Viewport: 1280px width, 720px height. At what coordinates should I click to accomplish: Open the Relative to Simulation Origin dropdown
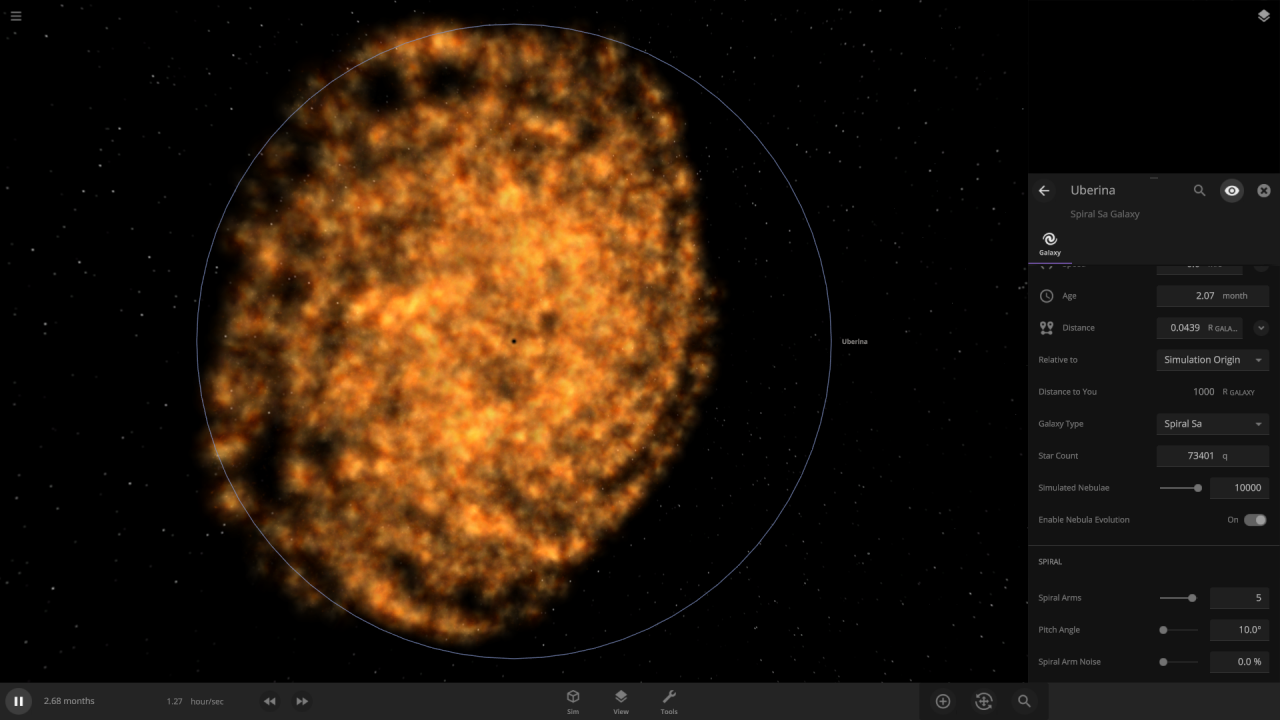(x=1213, y=360)
